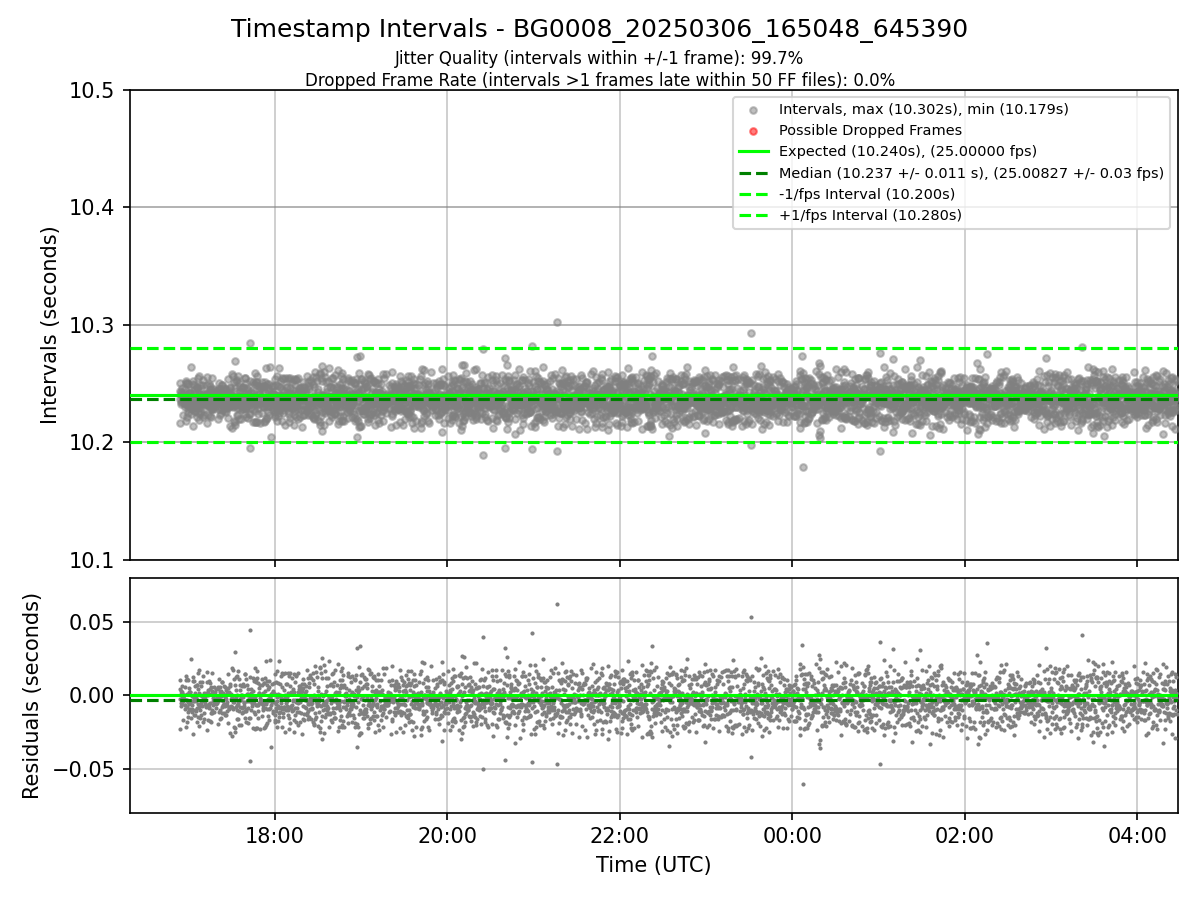Click the 'Intervals (seconds)' y-axis label
1200x900 pixels.
pos(50,325)
